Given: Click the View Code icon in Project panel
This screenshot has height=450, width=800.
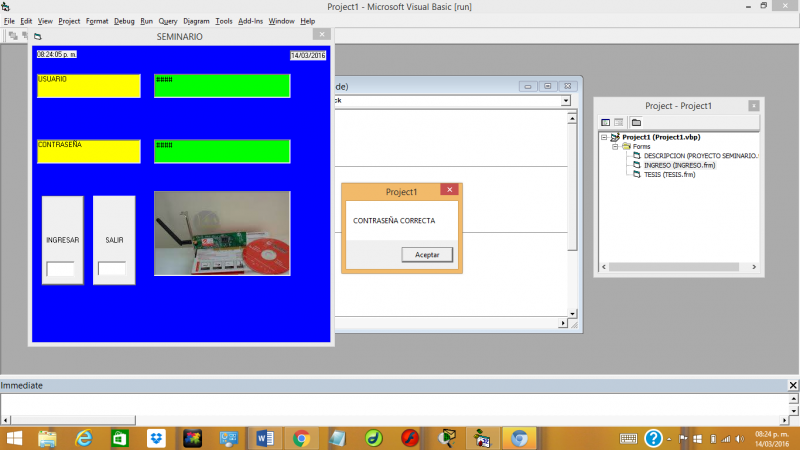Looking at the screenshot, I should [x=606, y=122].
